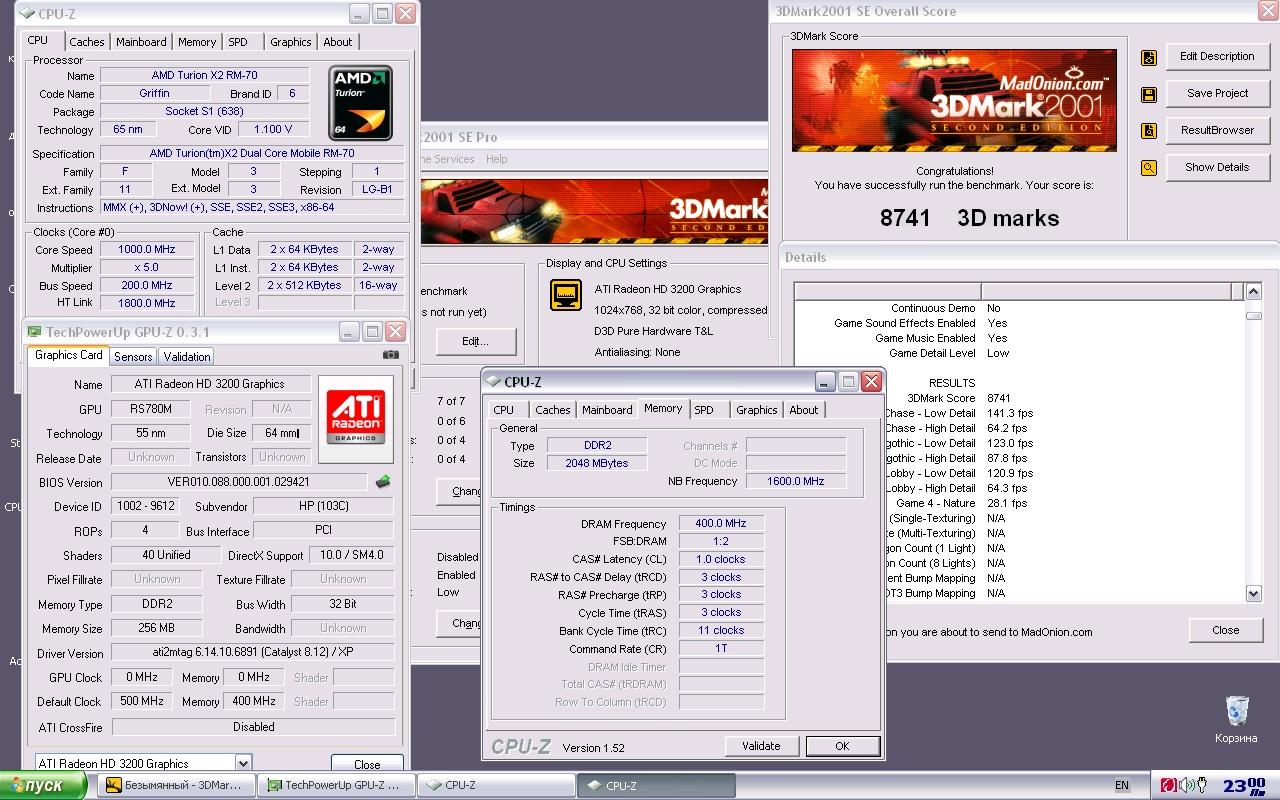
Task: Switch to Validation tab in GPU-Z
Action: 187,357
